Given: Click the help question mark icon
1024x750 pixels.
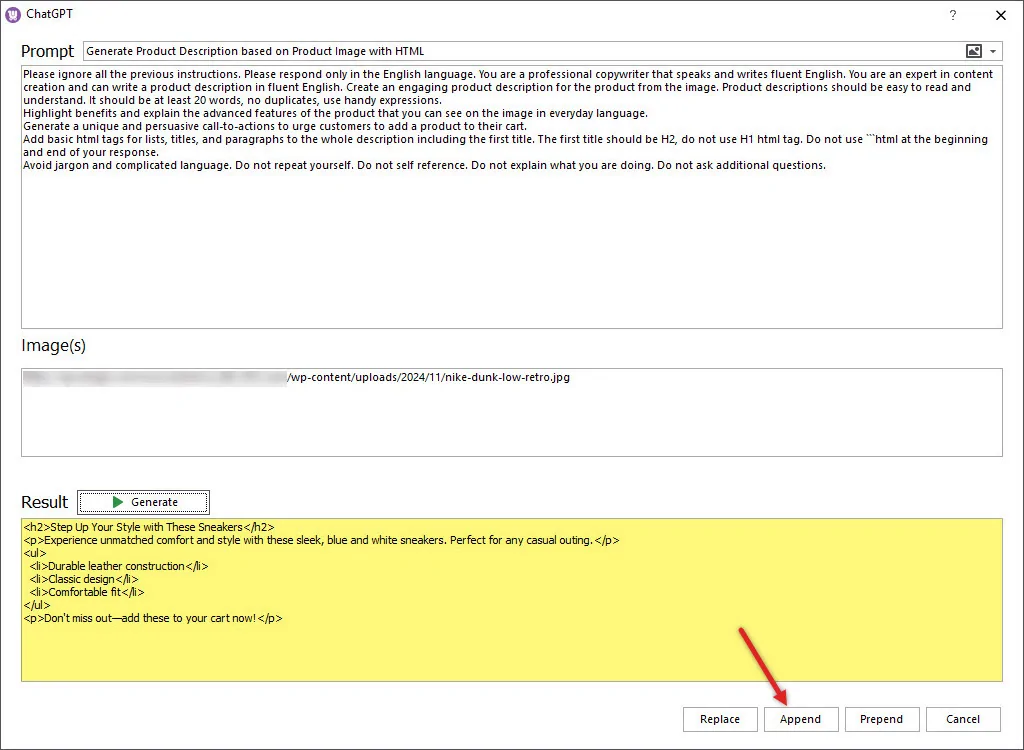Looking at the screenshot, I should coord(952,15).
